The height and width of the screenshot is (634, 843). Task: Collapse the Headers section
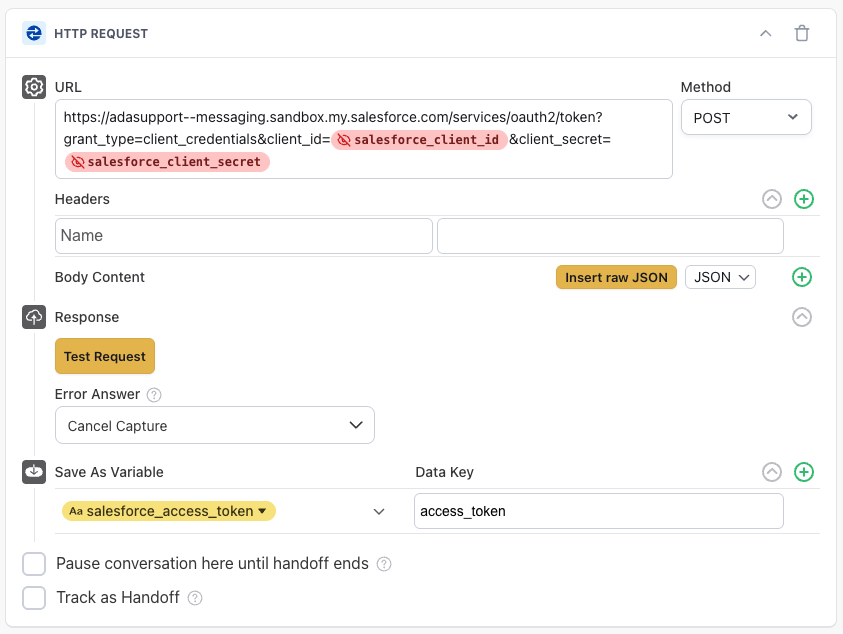click(772, 199)
